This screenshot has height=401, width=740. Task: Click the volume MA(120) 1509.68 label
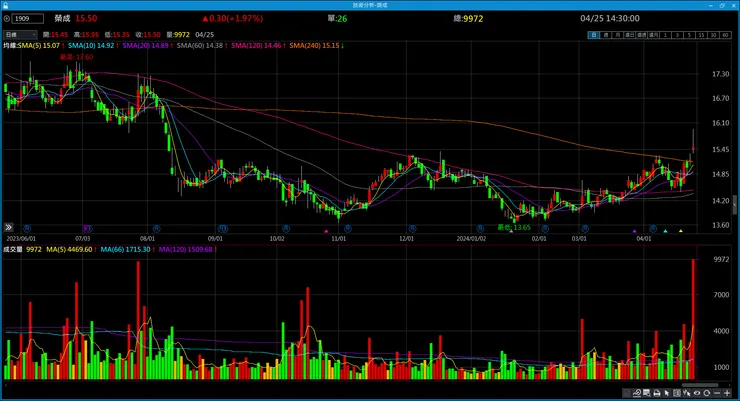tap(185, 249)
